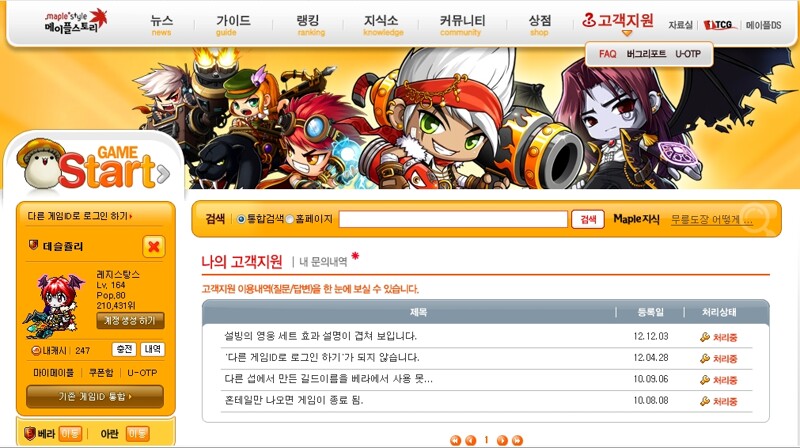This screenshot has height=448, width=800.
Task: Select the 통합검색 radio button
Action: (241, 219)
